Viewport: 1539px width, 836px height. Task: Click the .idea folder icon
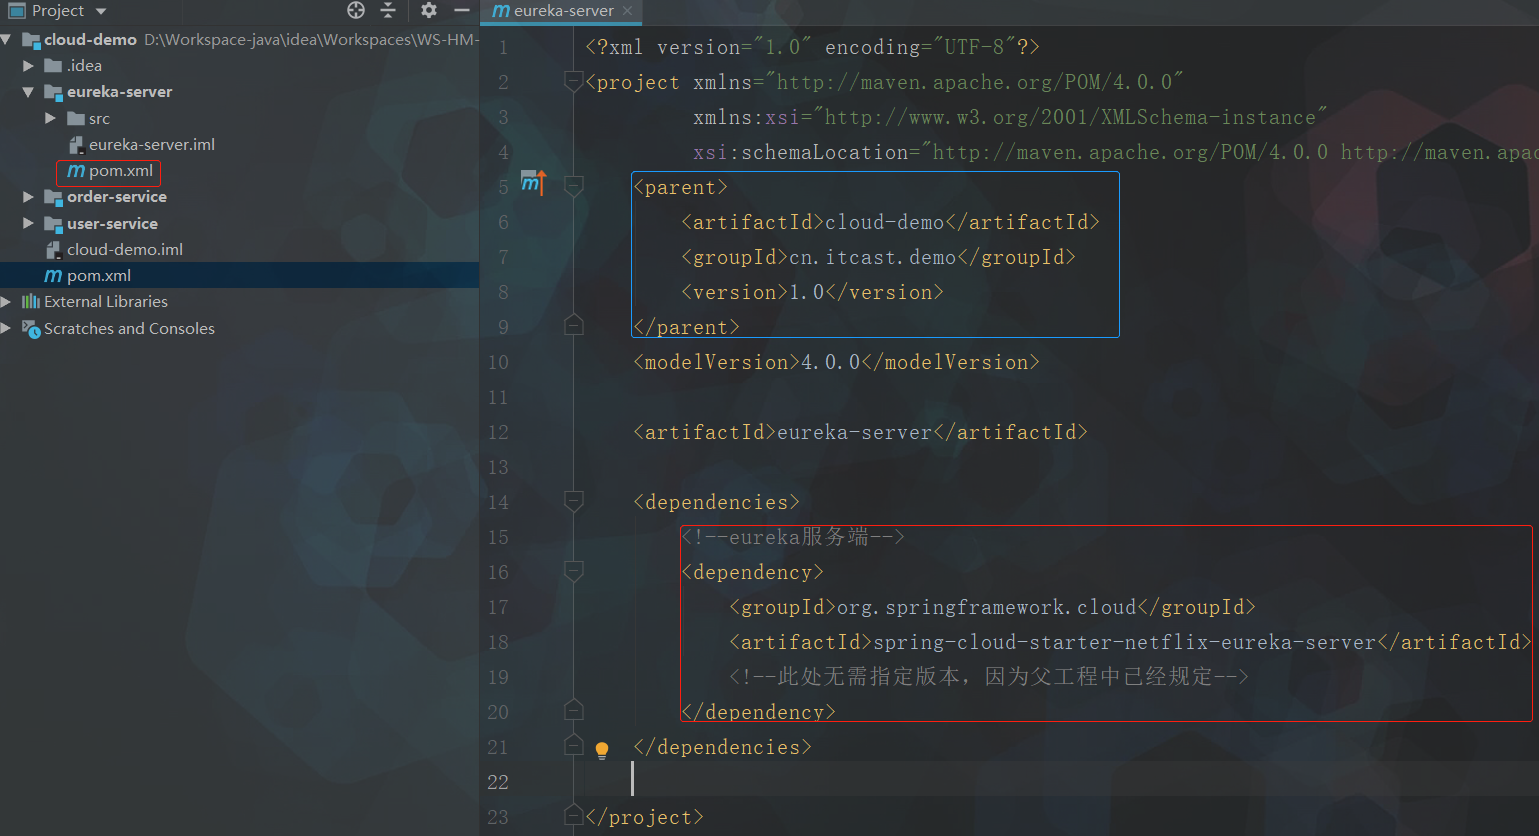click(x=54, y=66)
